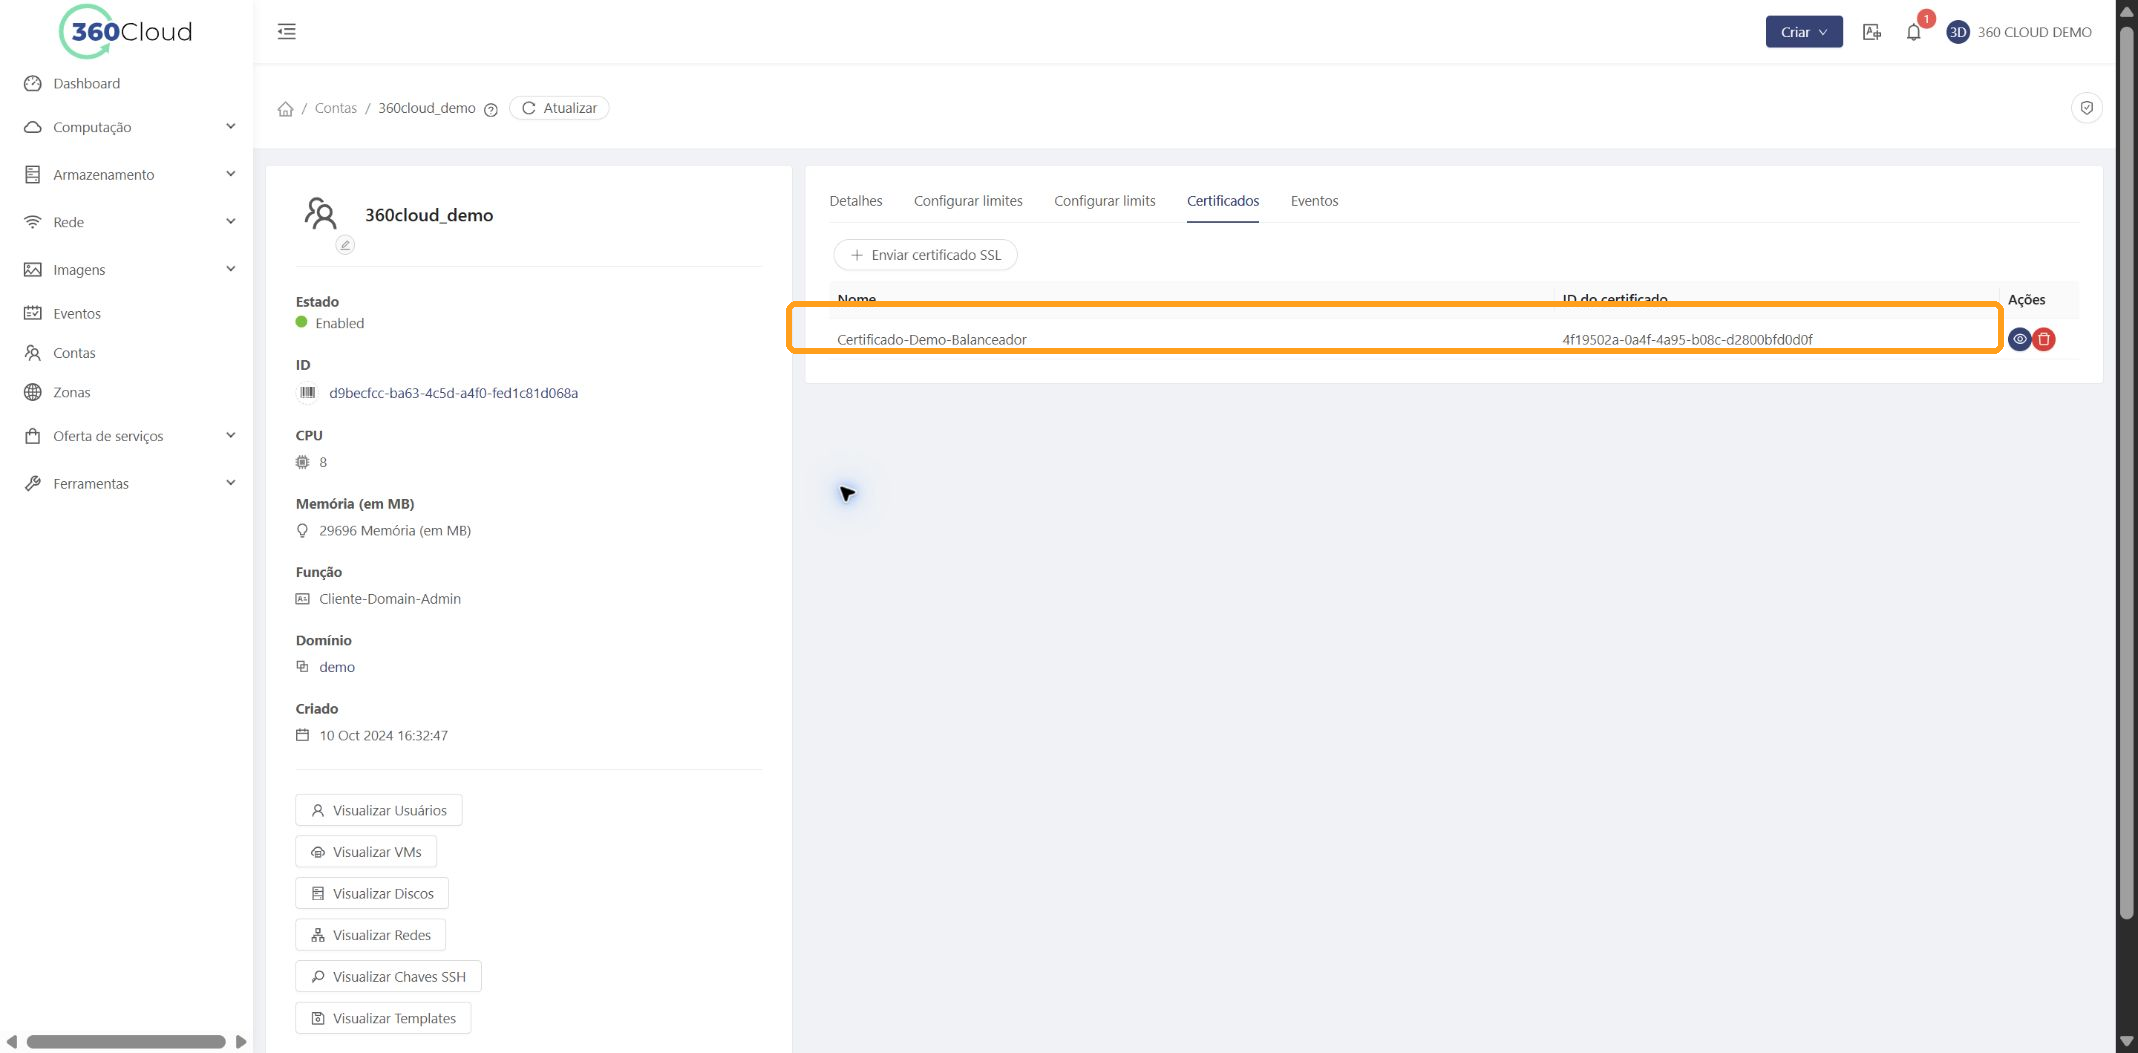Viewport: 2138px width, 1053px height.
Task: Edit the account avatar pencil icon
Action: point(345,245)
